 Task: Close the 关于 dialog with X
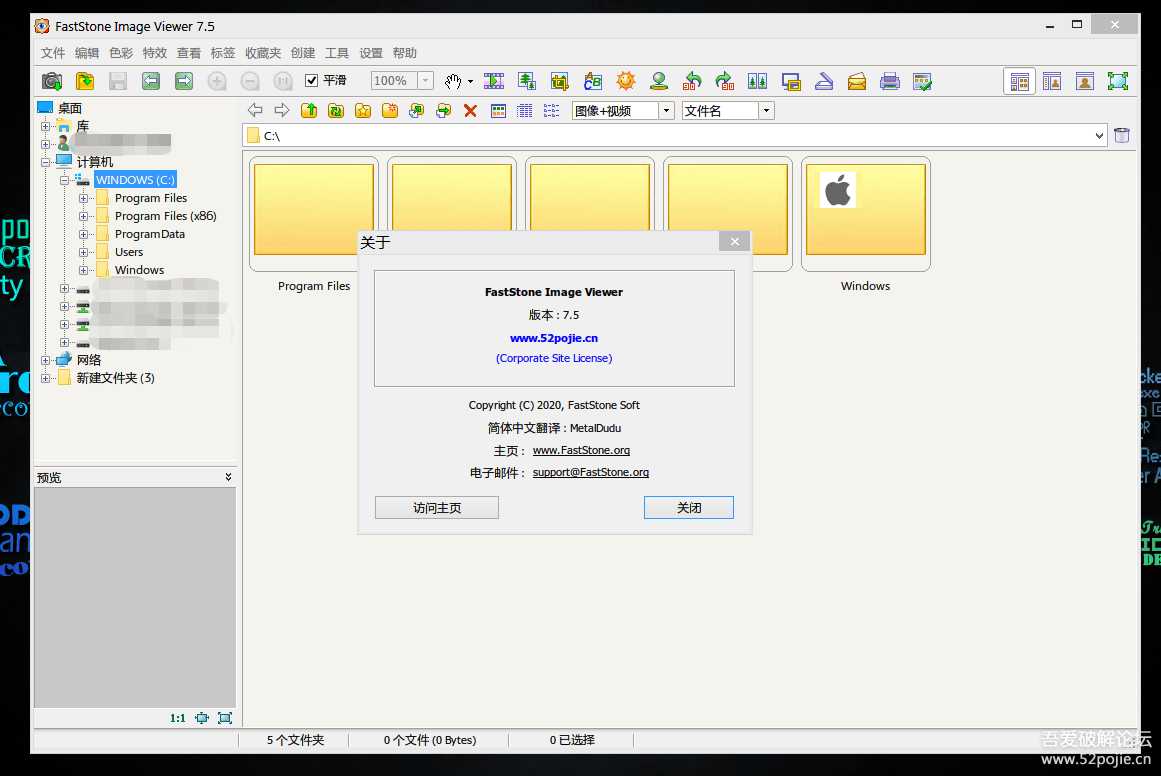tap(735, 241)
